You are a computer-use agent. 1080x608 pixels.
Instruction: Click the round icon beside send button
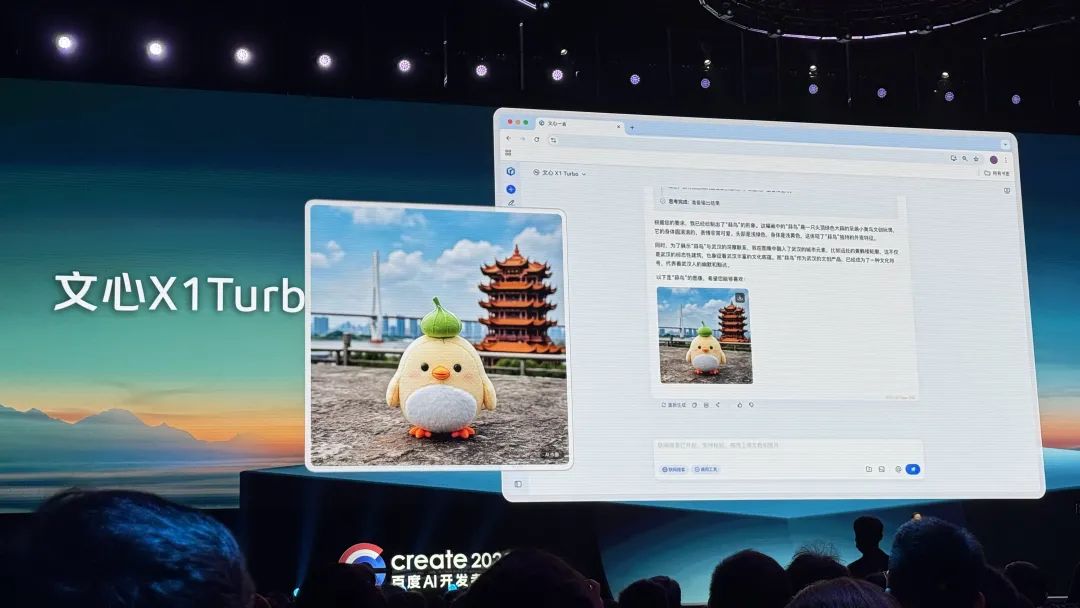click(x=898, y=469)
